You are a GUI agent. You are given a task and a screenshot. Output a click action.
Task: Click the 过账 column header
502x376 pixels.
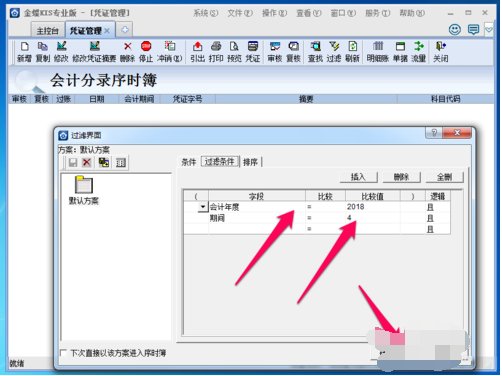63,99
